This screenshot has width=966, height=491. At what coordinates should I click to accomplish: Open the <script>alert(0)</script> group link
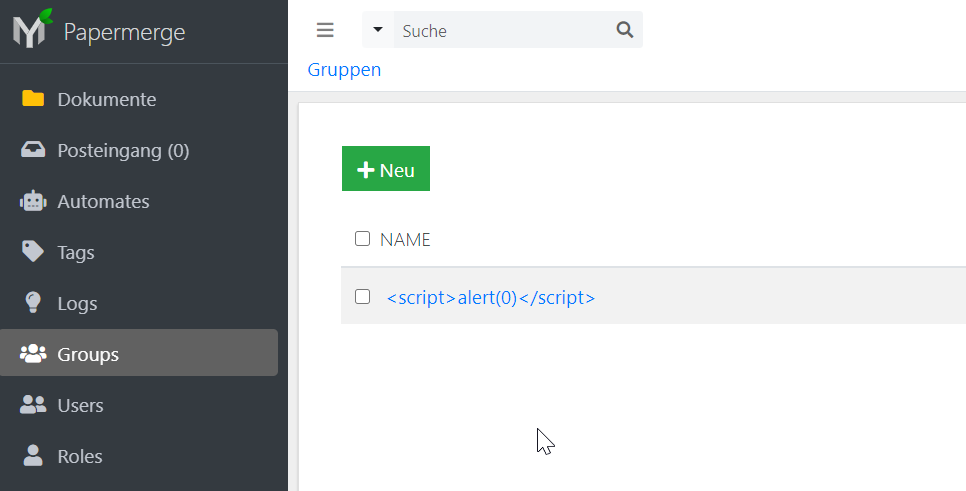click(491, 298)
